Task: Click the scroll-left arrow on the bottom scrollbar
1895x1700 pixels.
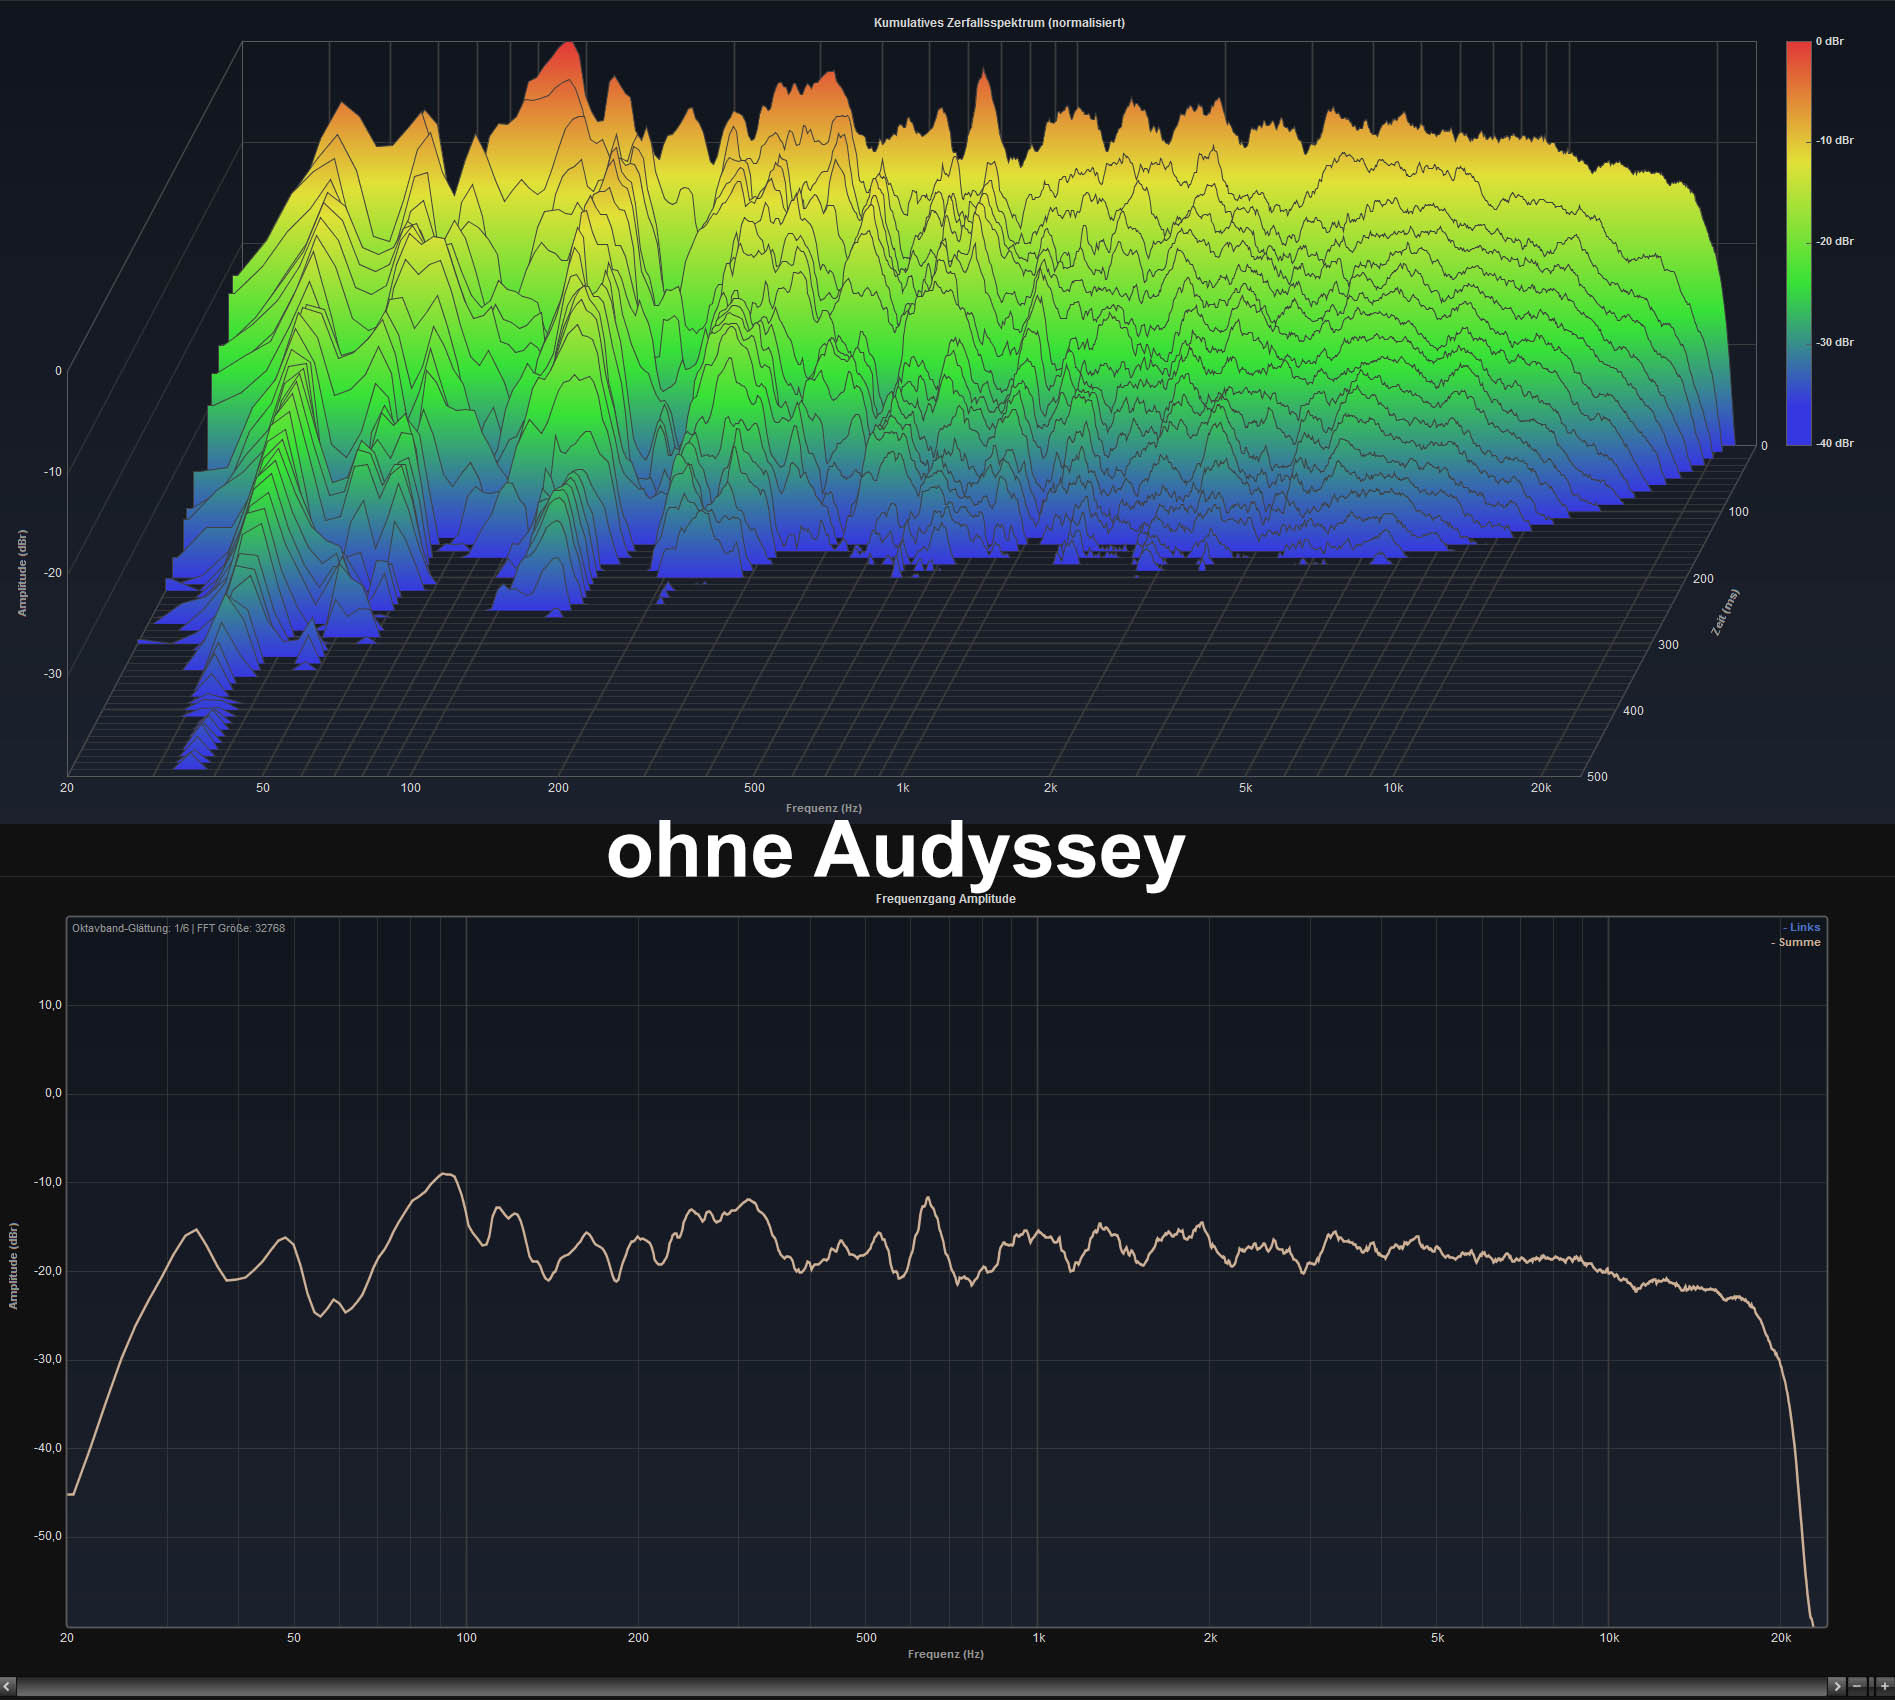Action: point(8,1686)
